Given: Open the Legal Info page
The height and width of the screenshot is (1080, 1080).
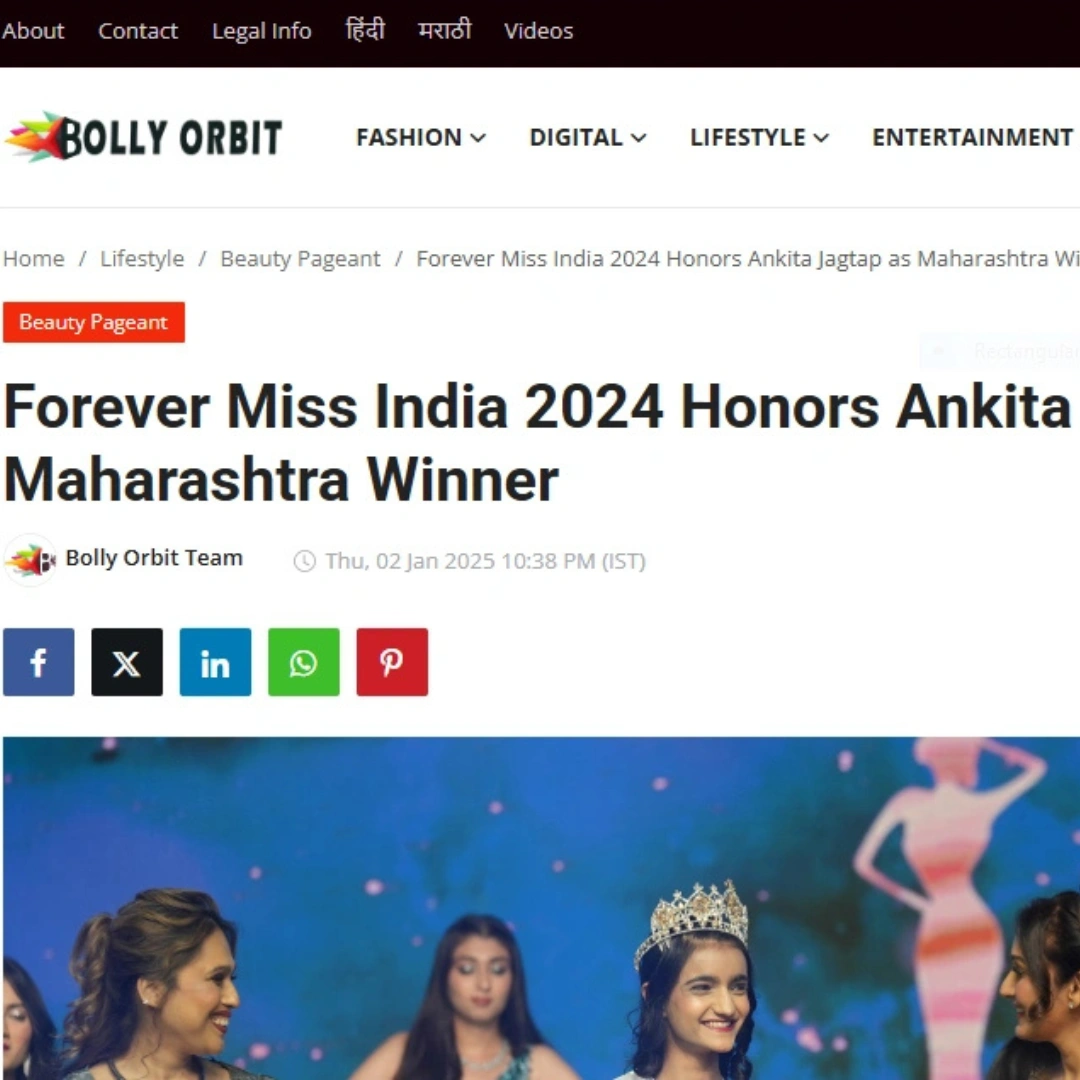Looking at the screenshot, I should 262,31.
